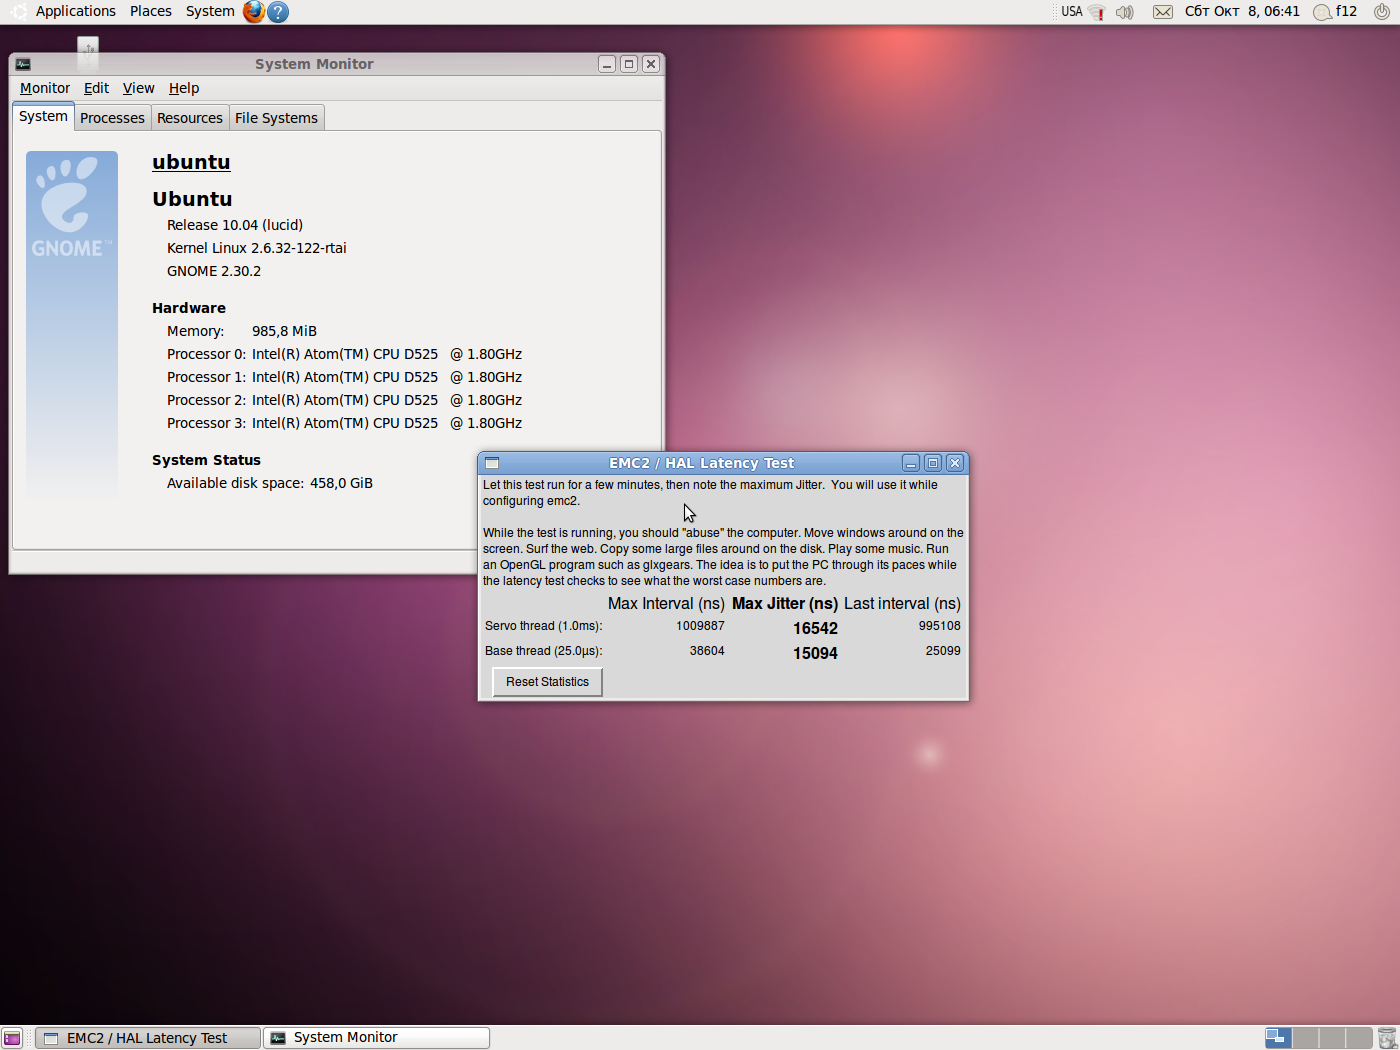
Task: Click the underlined 'ubuntu' hostname
Action: [191, 162]
